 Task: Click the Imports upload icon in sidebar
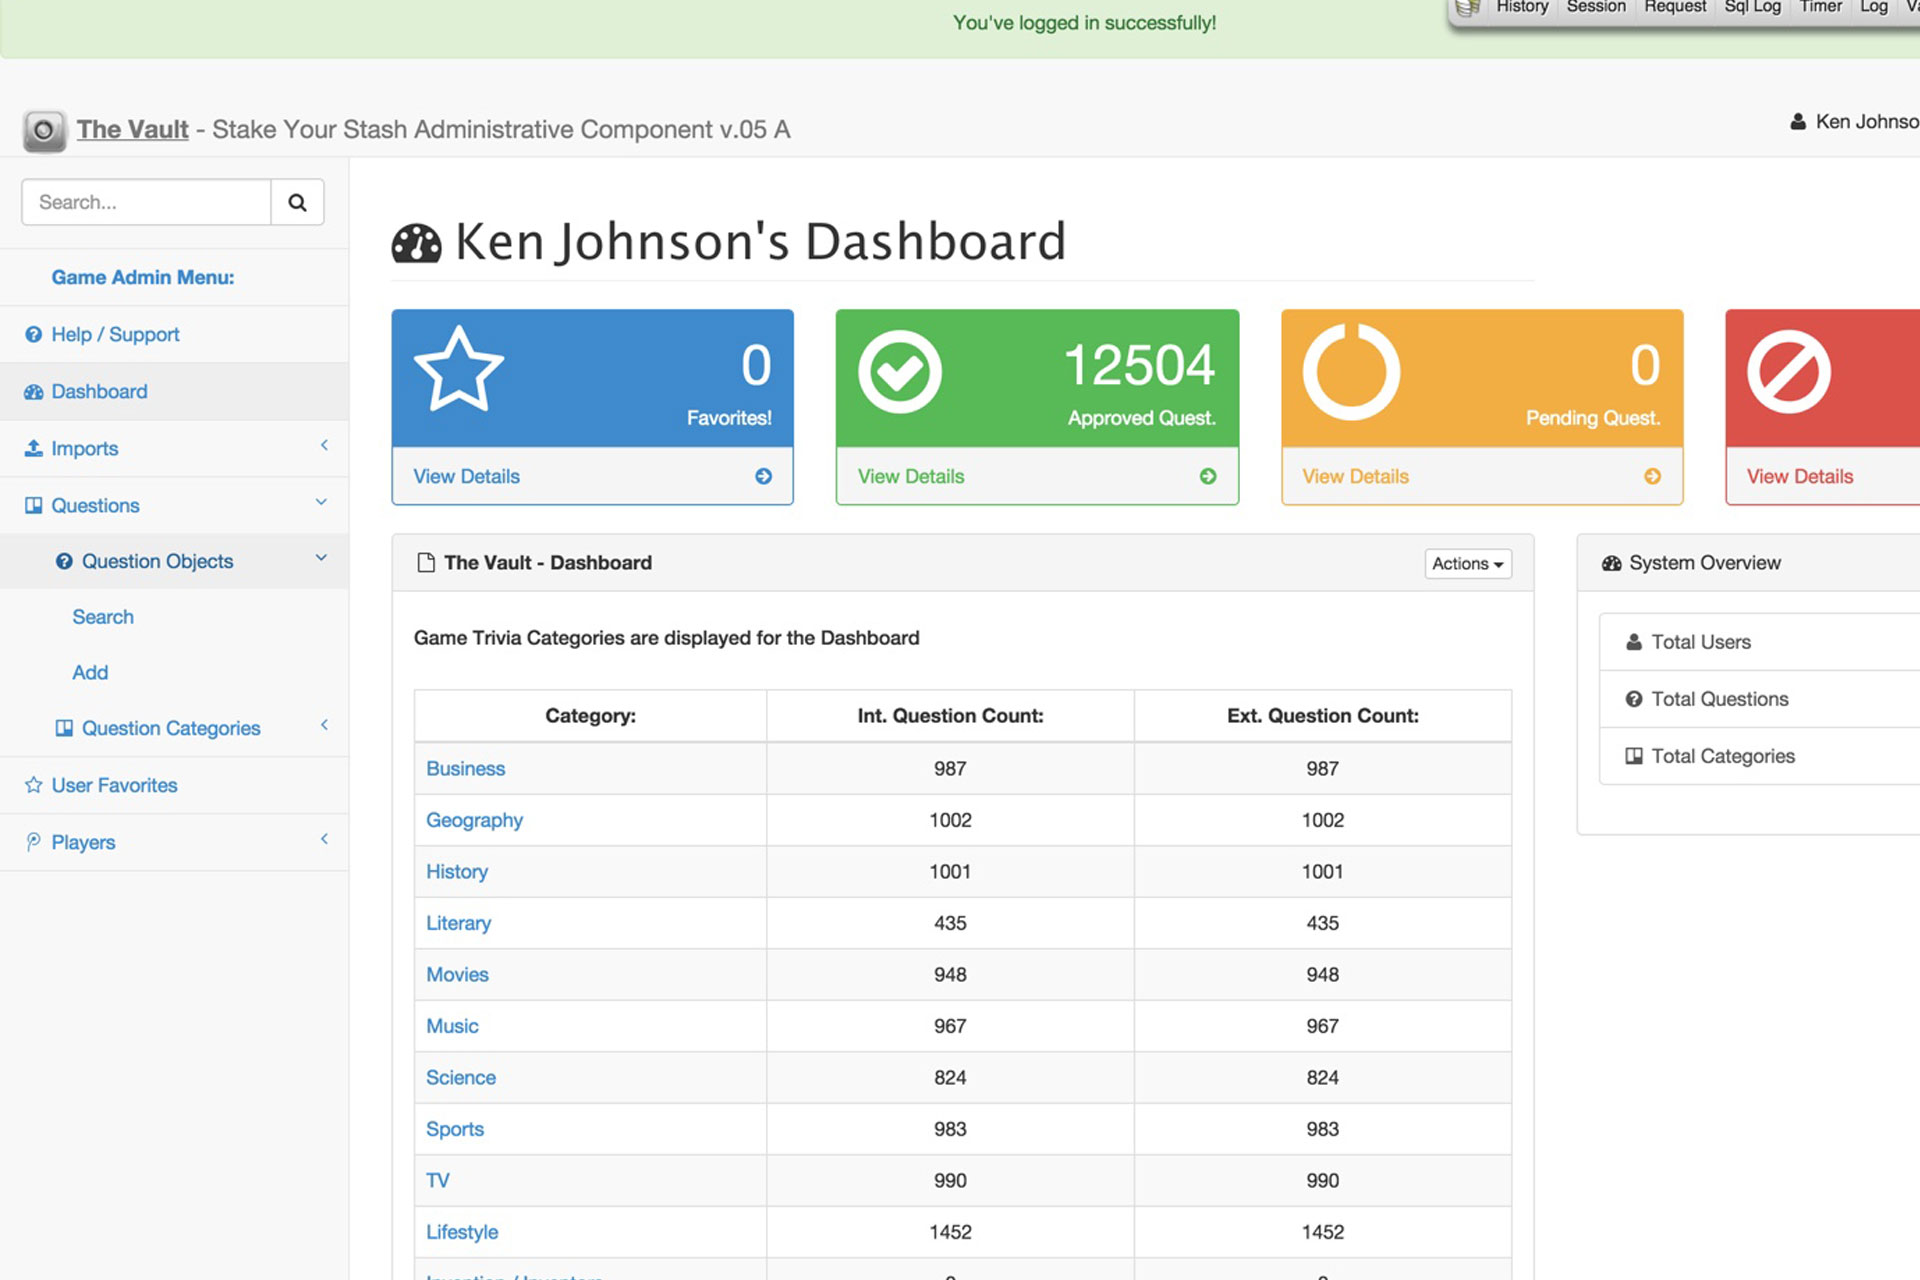coord(33,447)
